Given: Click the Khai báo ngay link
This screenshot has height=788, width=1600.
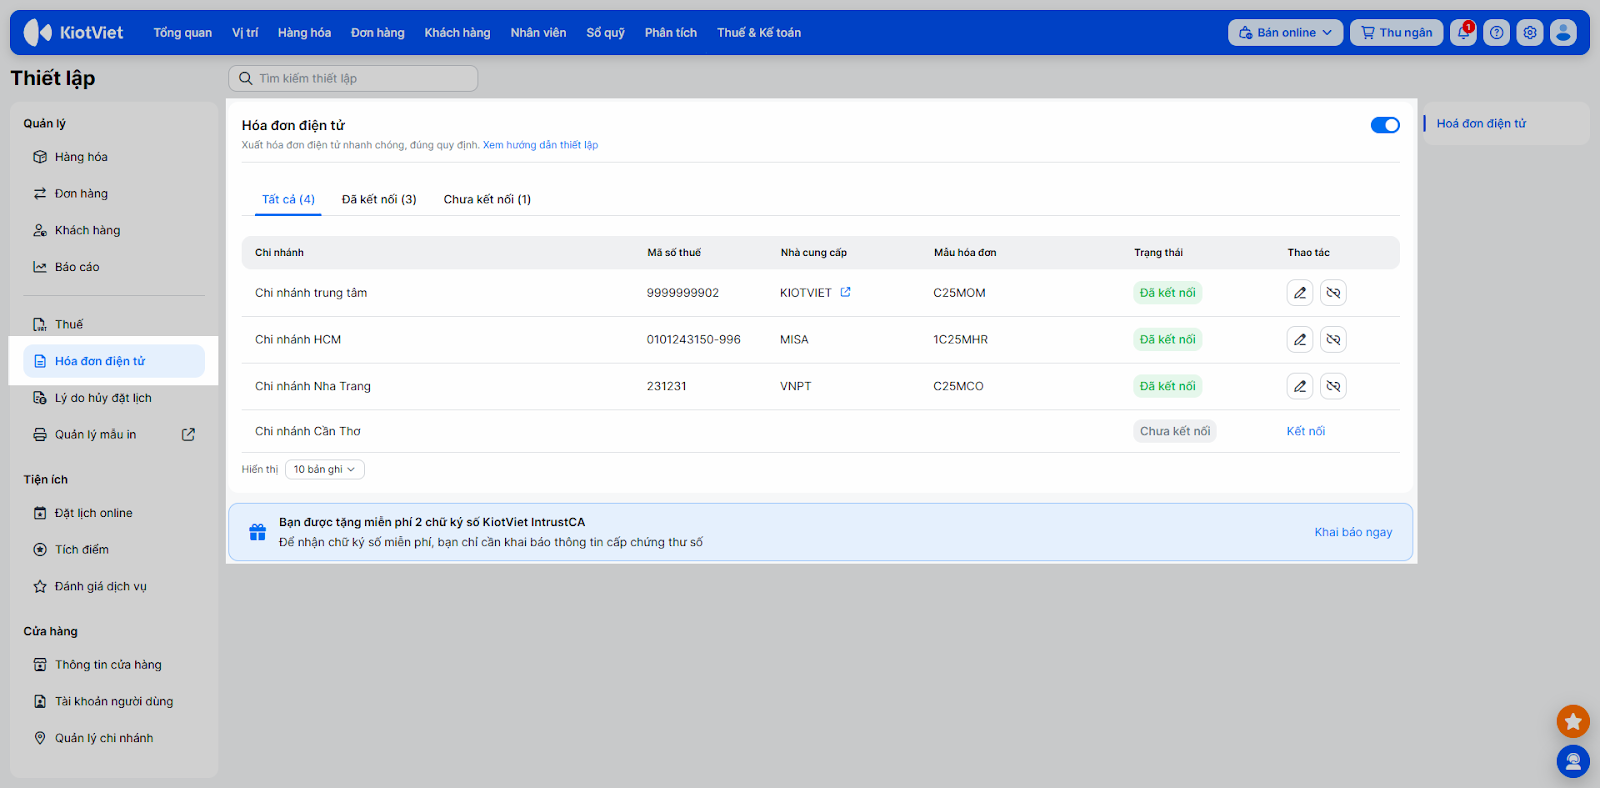Looking at the screenshot, I should pyautogui.click(x=1353, y=532).
